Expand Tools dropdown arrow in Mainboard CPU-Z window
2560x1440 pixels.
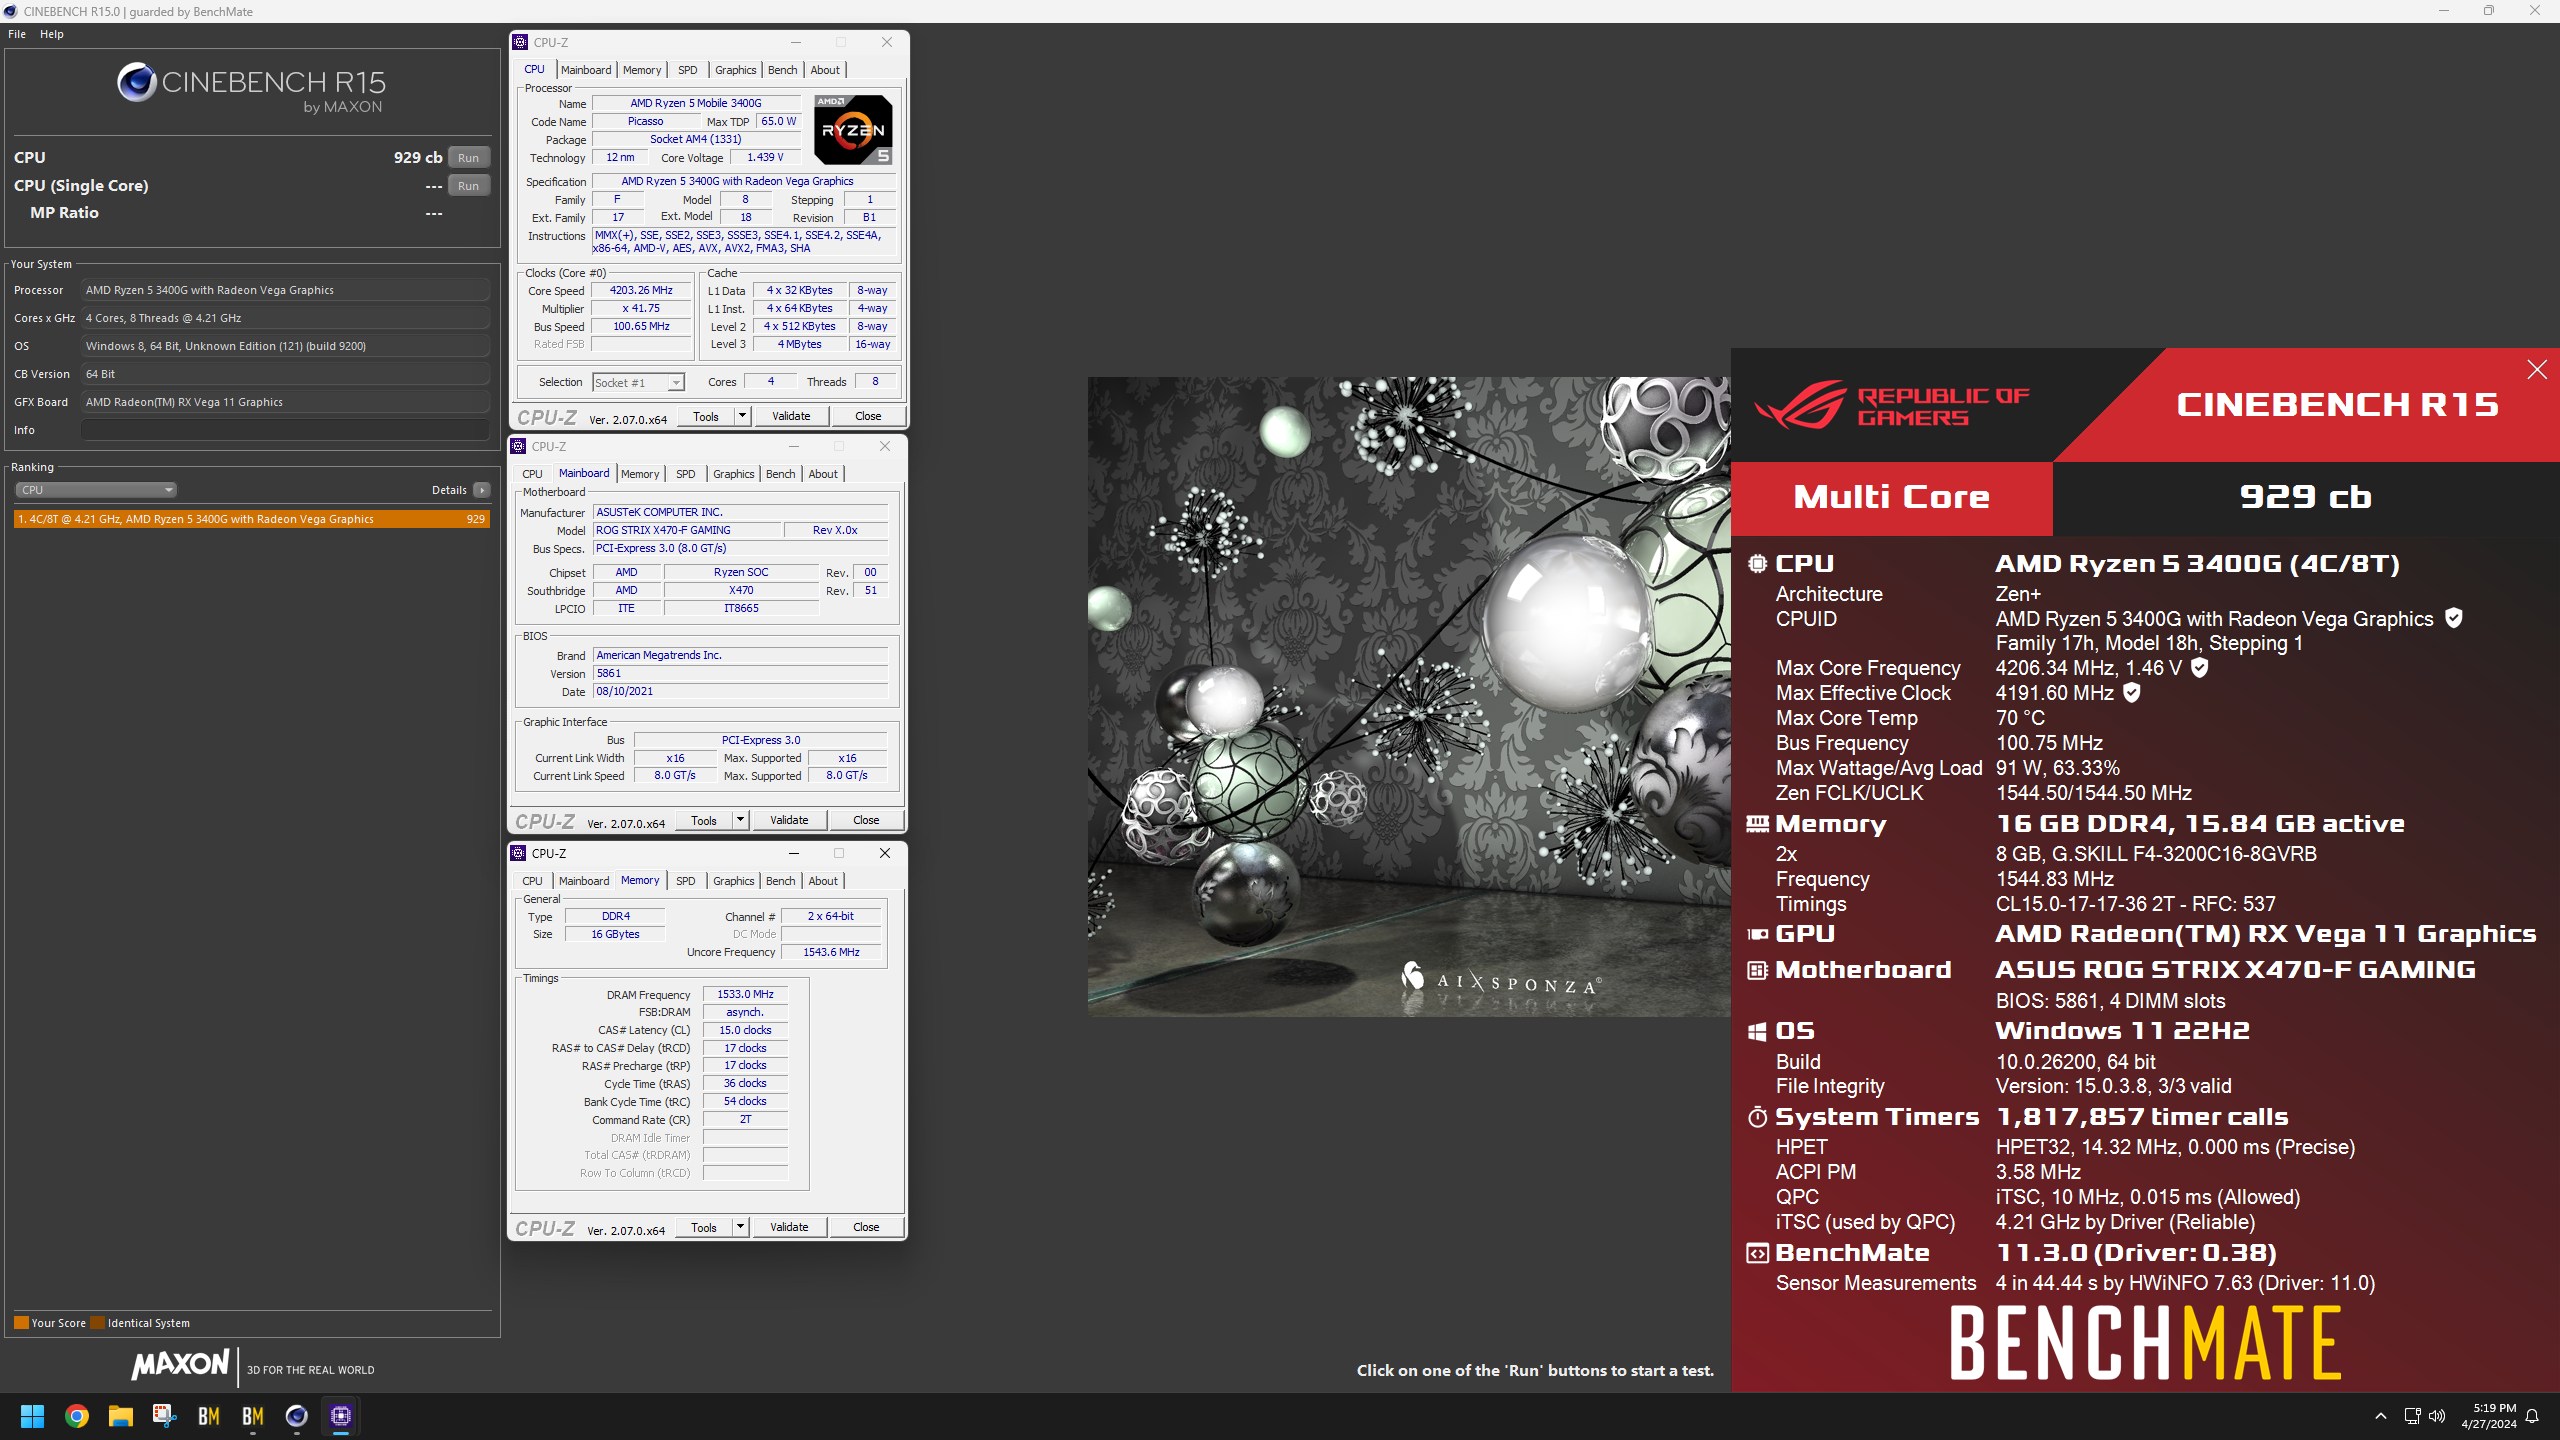741,820
